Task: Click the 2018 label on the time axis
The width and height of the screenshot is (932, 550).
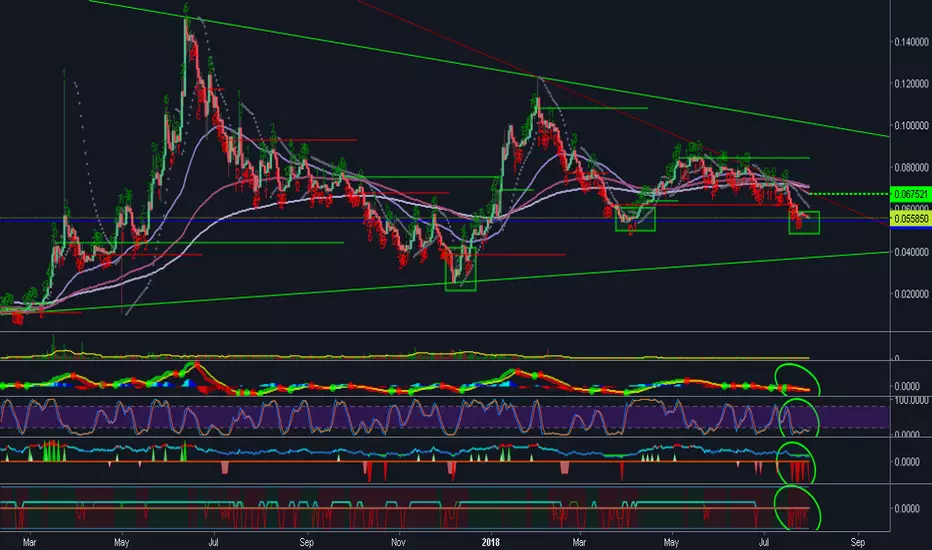Action: click(x=490, y=542)
